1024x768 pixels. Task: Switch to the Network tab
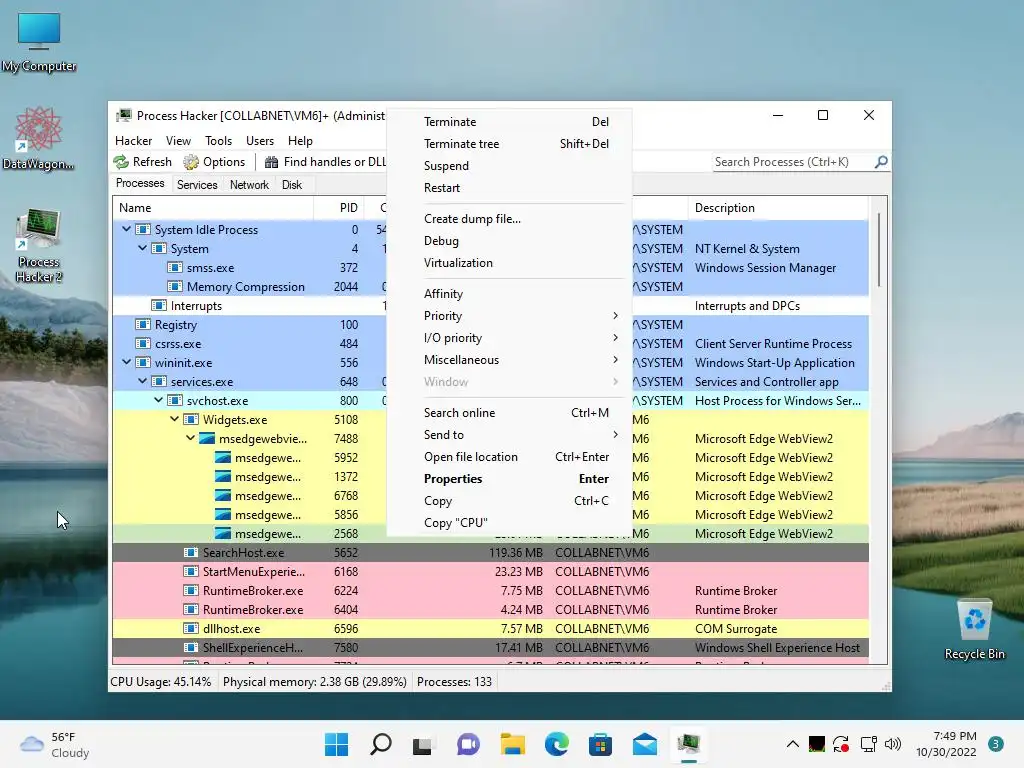click(x=249, y=185)
